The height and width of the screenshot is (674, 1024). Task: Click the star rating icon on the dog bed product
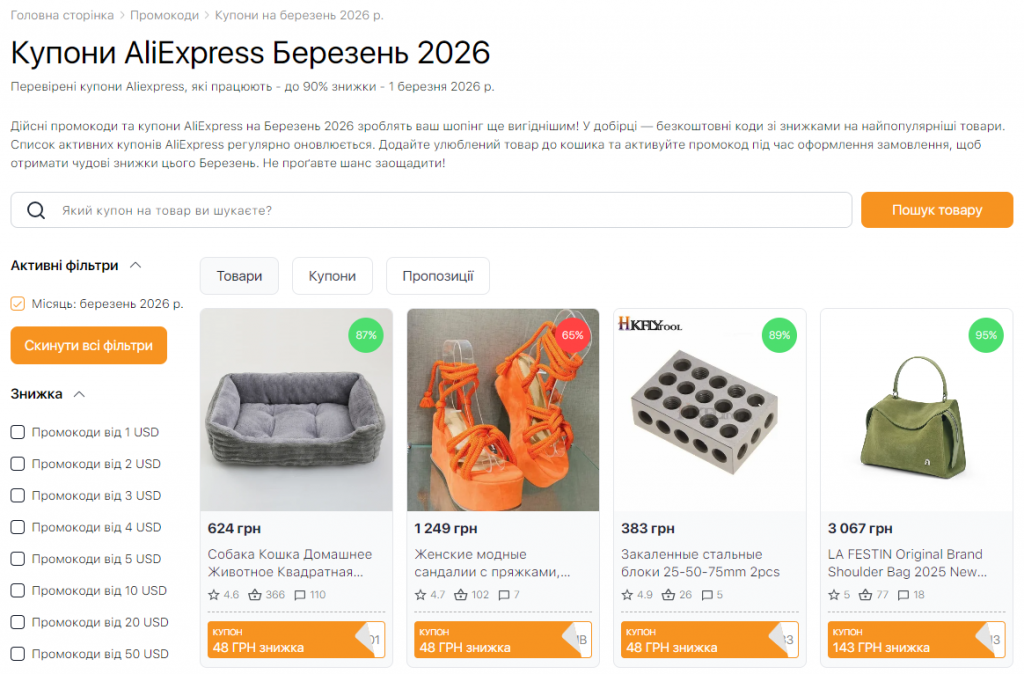click(x=215, y=594)
